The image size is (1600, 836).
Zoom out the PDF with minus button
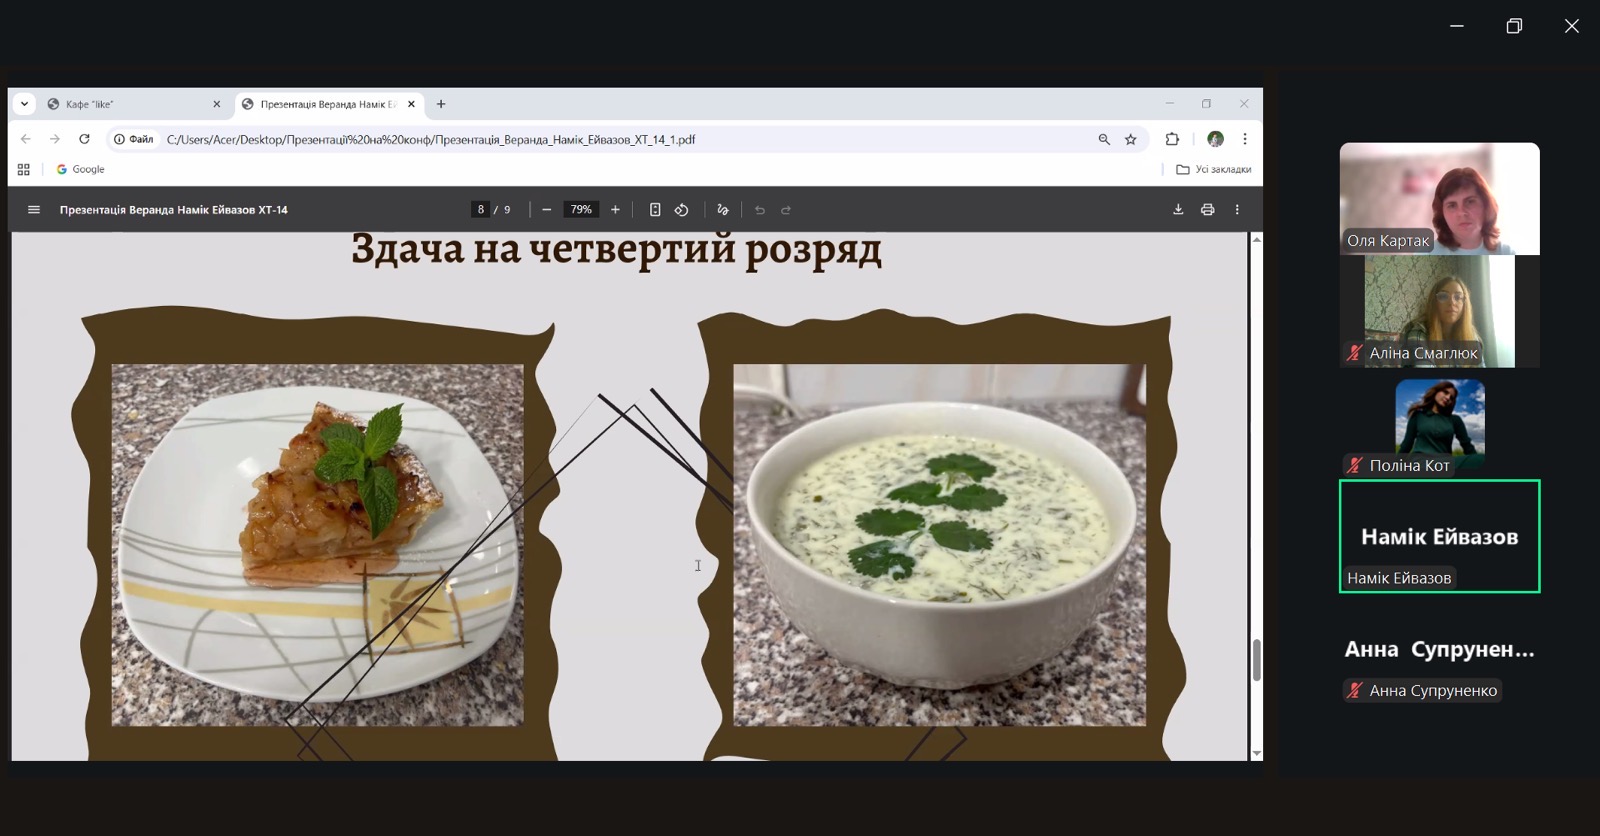546,210
